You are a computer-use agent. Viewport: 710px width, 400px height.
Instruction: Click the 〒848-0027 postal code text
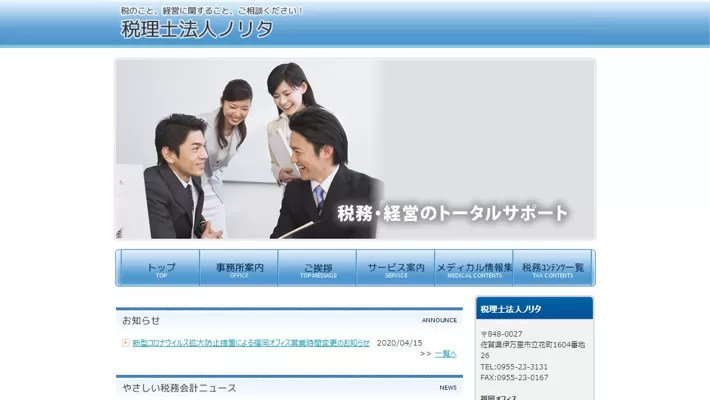(501, 334)
